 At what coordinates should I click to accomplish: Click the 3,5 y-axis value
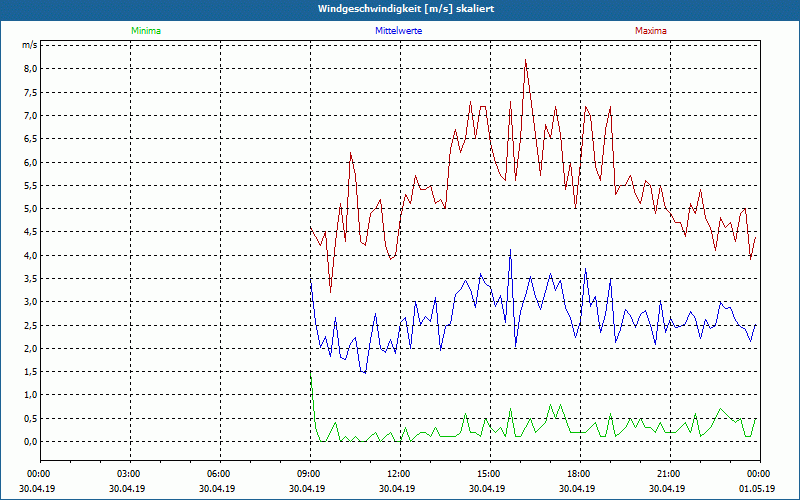click(31, 279)
